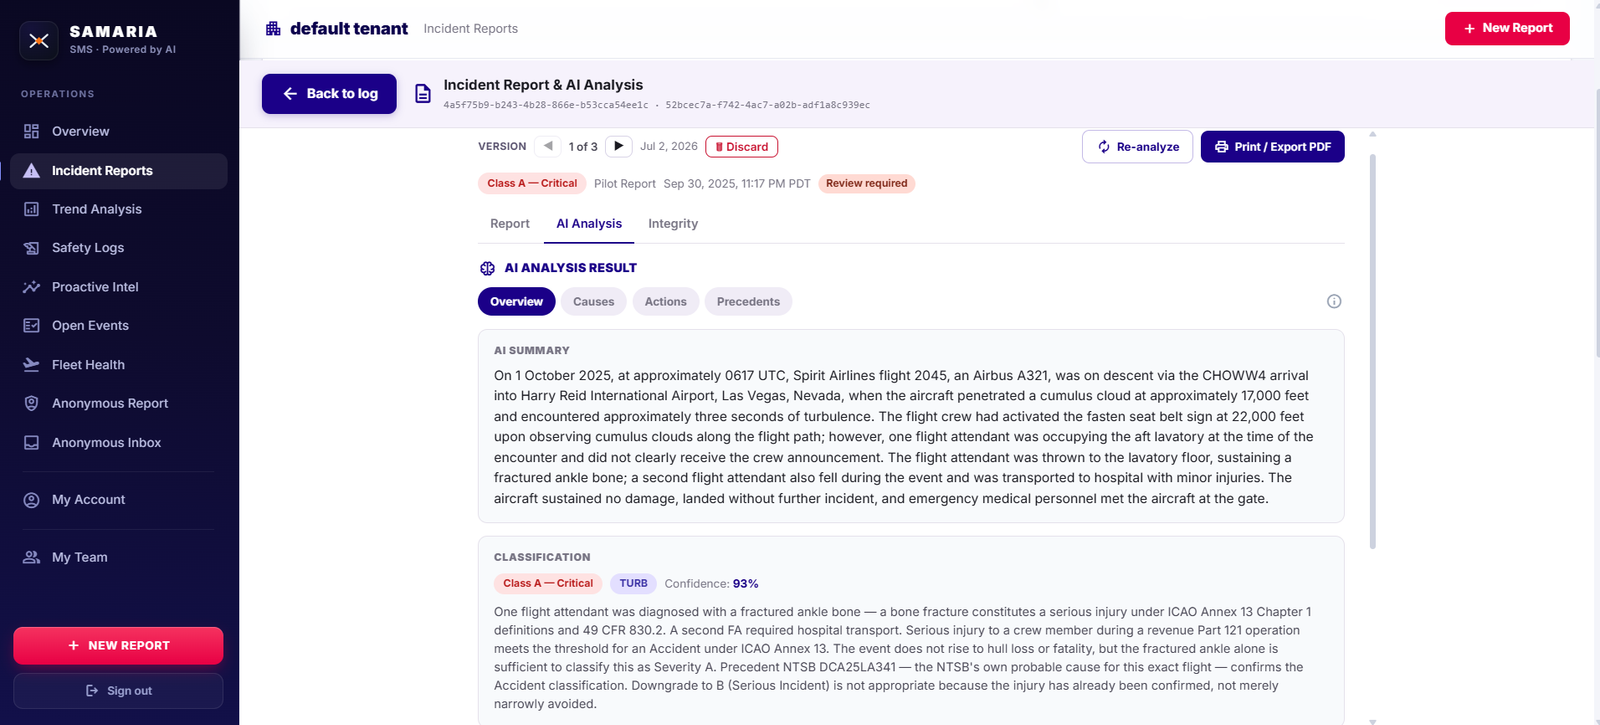Image resolution: width=1600 pixels, height=725 pixels.
Task: Click the scrollbar up arrow
Action: coord(1373,134)
